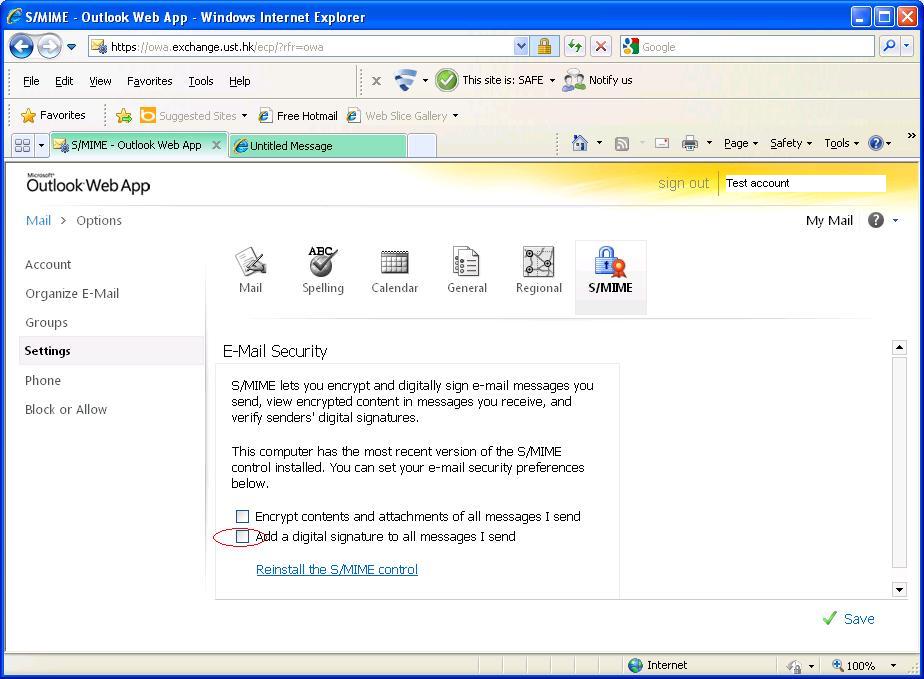Save the S/MIME settings

pyautogui.click(x=848, y=619)
